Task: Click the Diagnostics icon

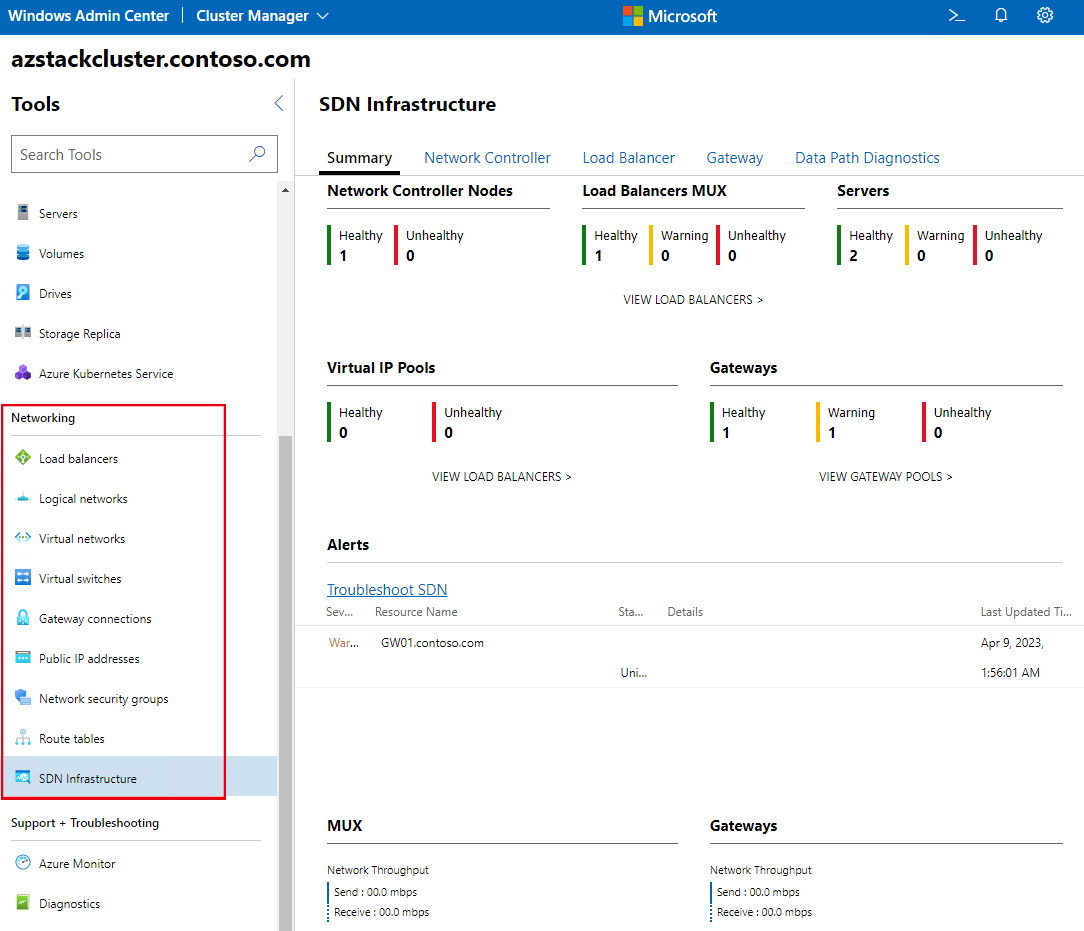Action: point(23,903)
